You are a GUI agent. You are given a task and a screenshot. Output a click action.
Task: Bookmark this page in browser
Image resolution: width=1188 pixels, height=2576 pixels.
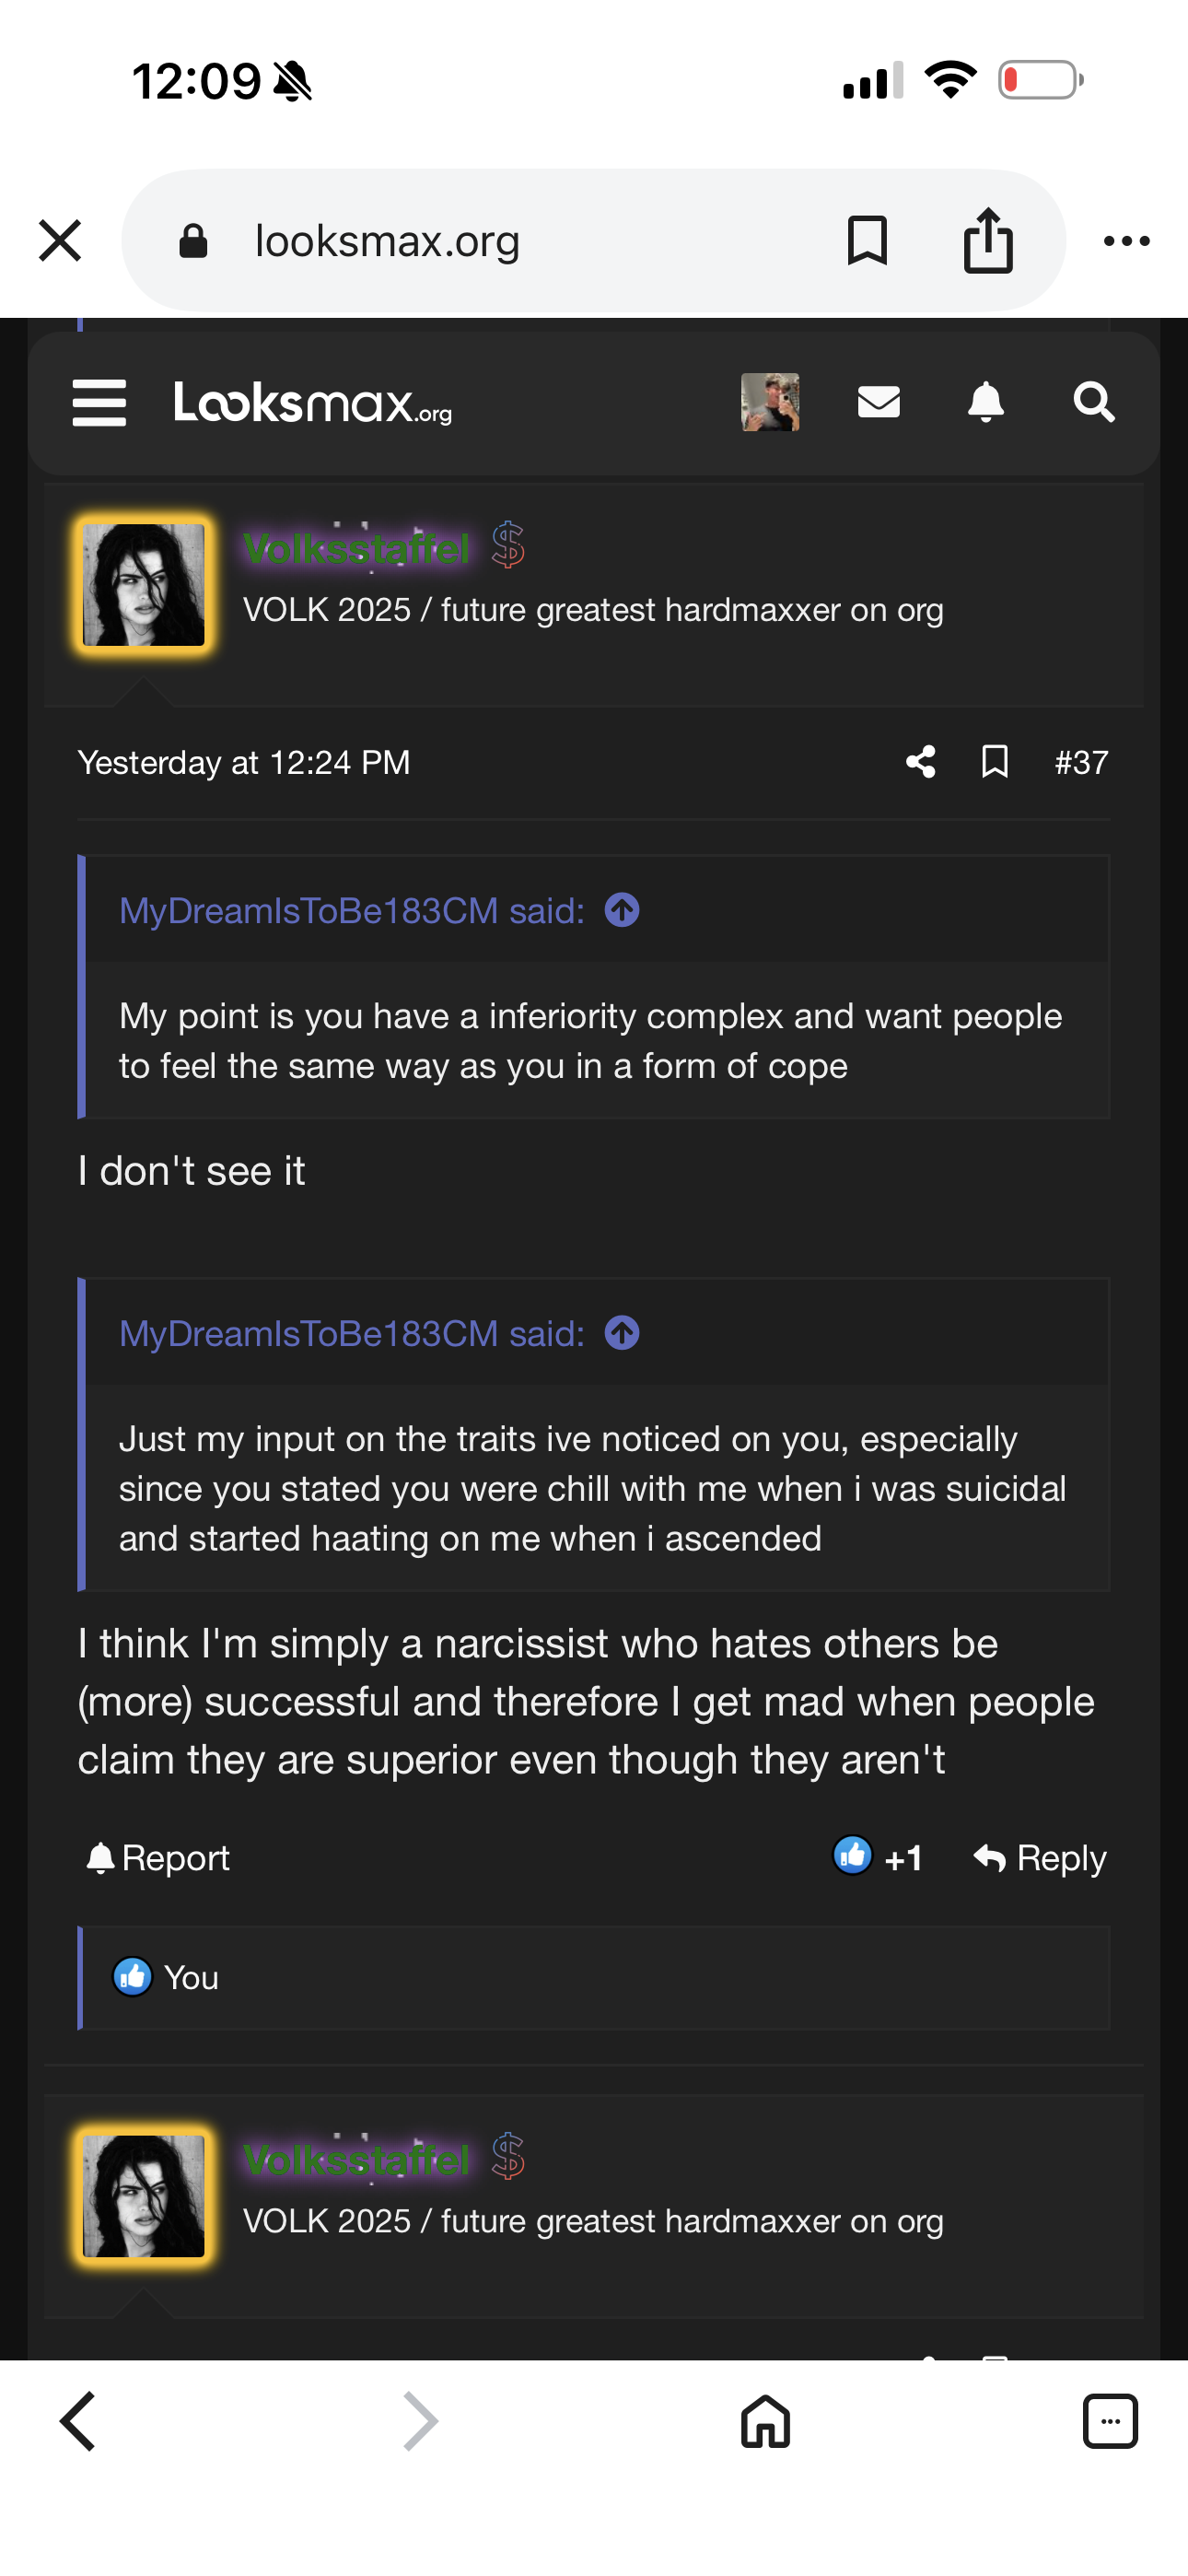pyautogui.click(x=867, y=241)
